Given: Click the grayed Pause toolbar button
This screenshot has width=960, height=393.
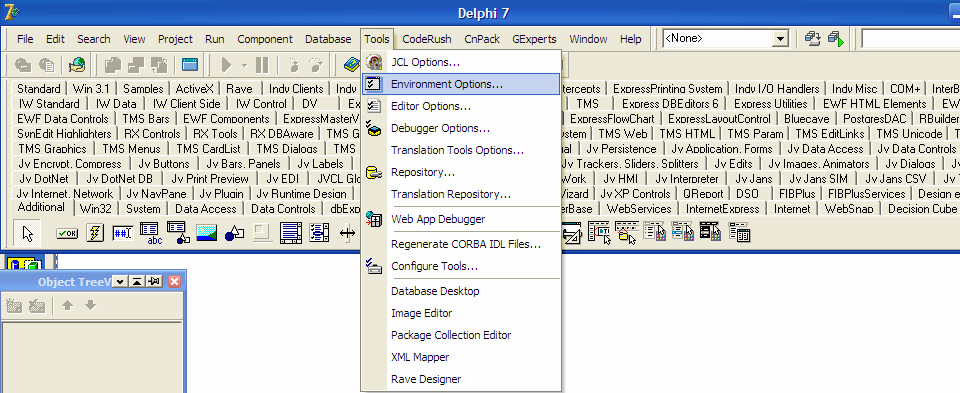Looking at the screenshot, I should 262,65.
